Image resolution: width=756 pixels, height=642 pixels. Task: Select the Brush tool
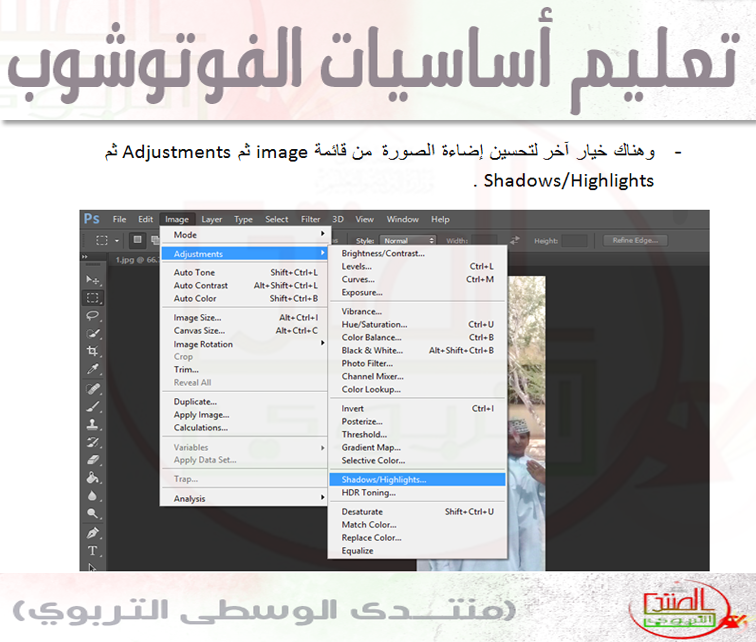point(93,406)
